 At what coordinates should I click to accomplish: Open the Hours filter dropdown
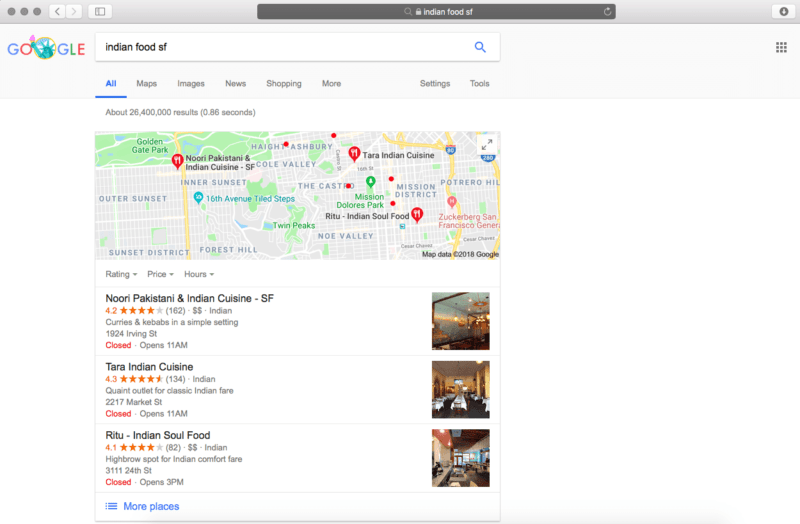pos(198,274)
